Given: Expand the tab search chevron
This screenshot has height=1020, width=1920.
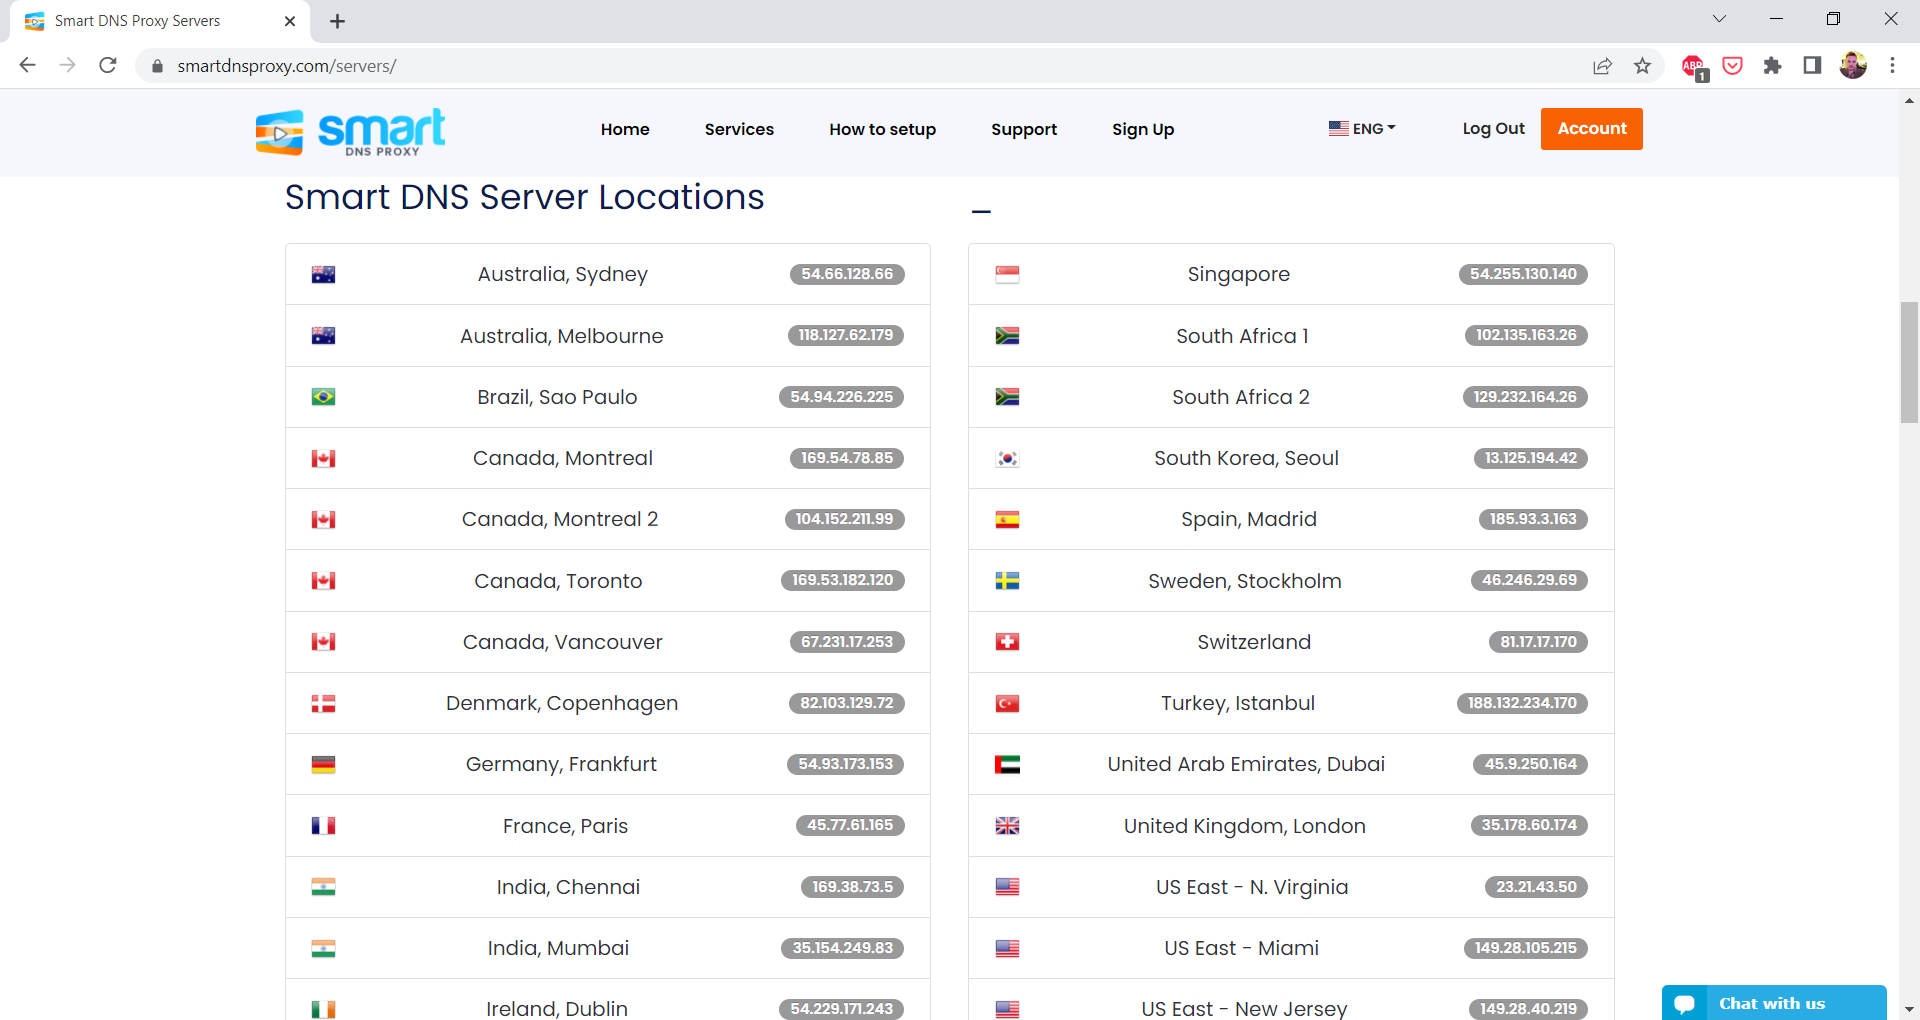Looking at the screenshot, I should (x=1719, y=19).
